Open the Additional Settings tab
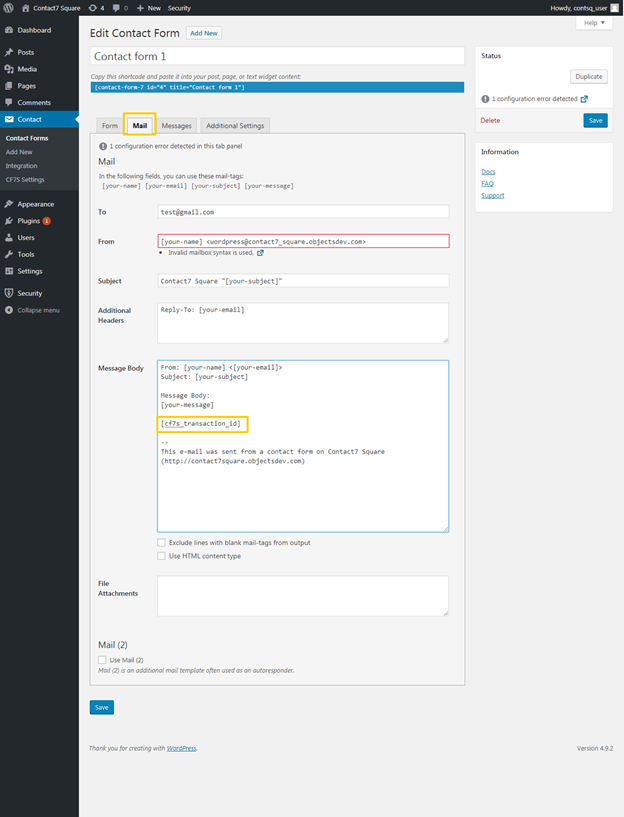The image size is (624, 817). pyautogui.click(x=235, y=126)
